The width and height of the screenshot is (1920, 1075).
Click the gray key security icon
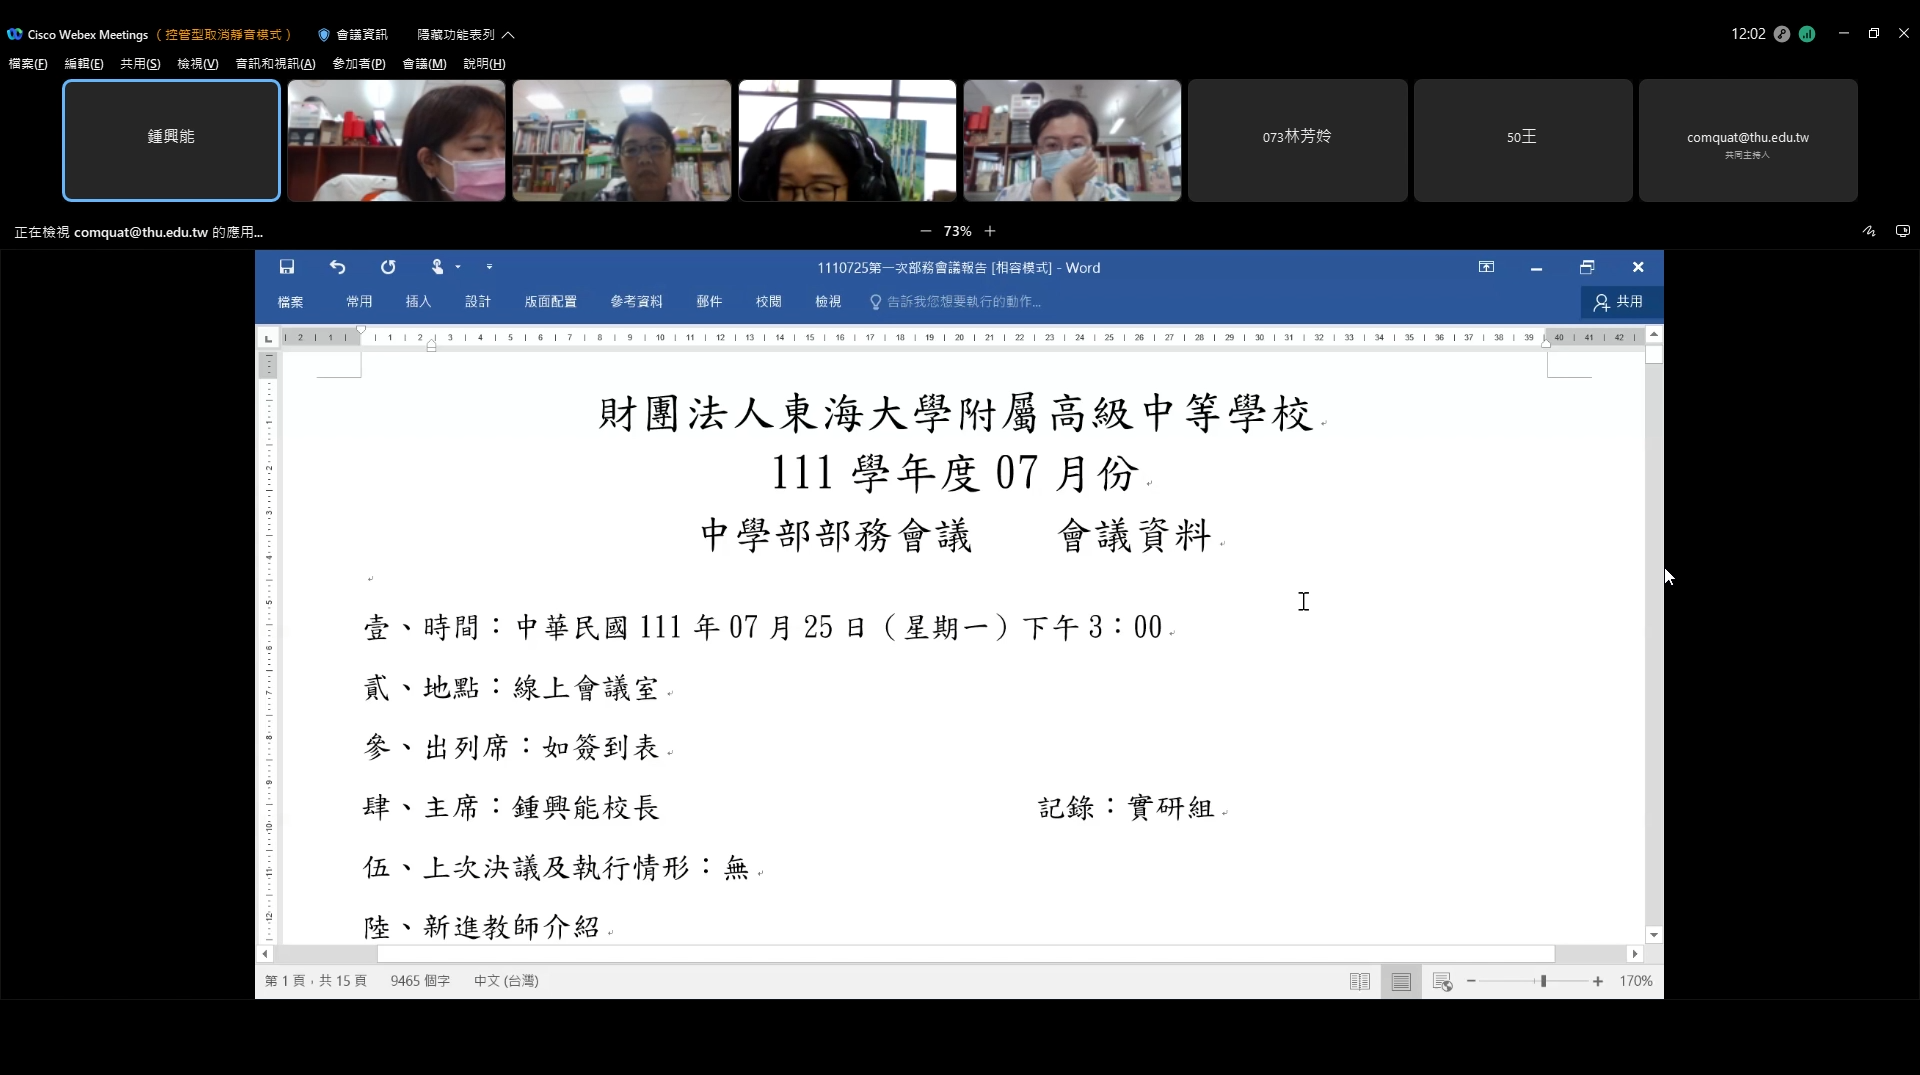coord(1782,34)
